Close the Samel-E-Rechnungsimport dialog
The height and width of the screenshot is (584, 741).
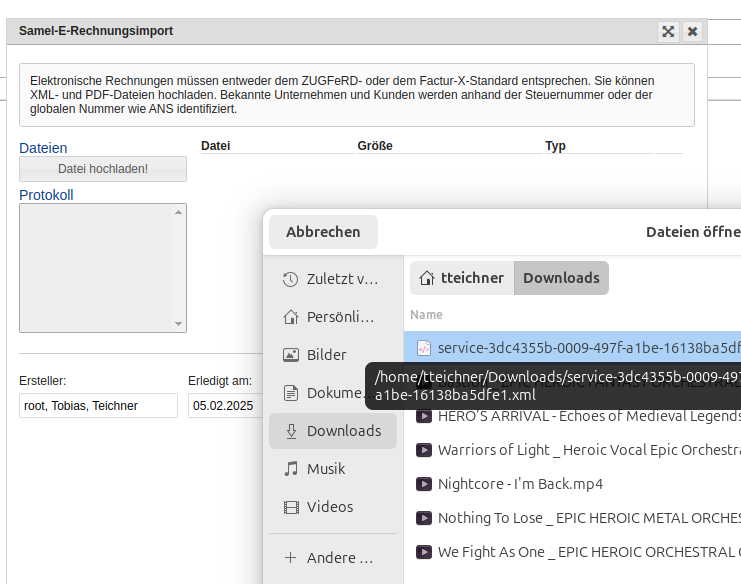tap(692, 31)
